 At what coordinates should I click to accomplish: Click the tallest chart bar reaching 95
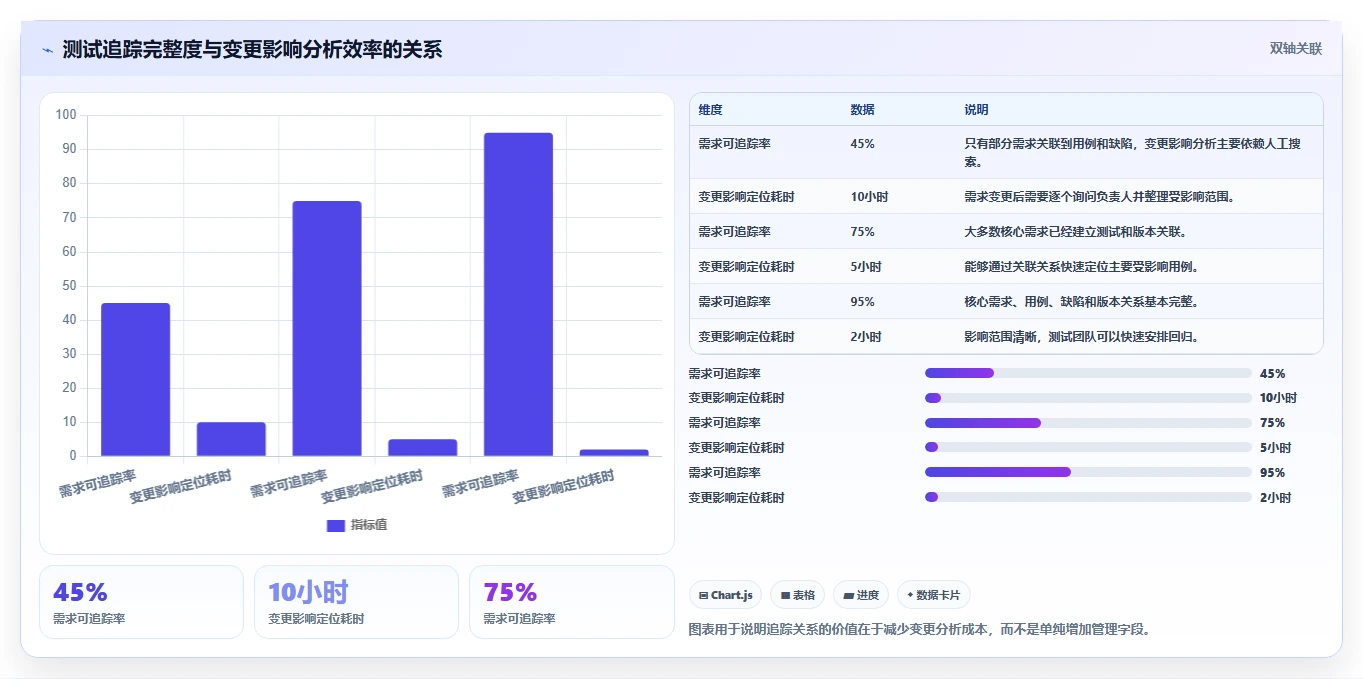pos(518,294)
